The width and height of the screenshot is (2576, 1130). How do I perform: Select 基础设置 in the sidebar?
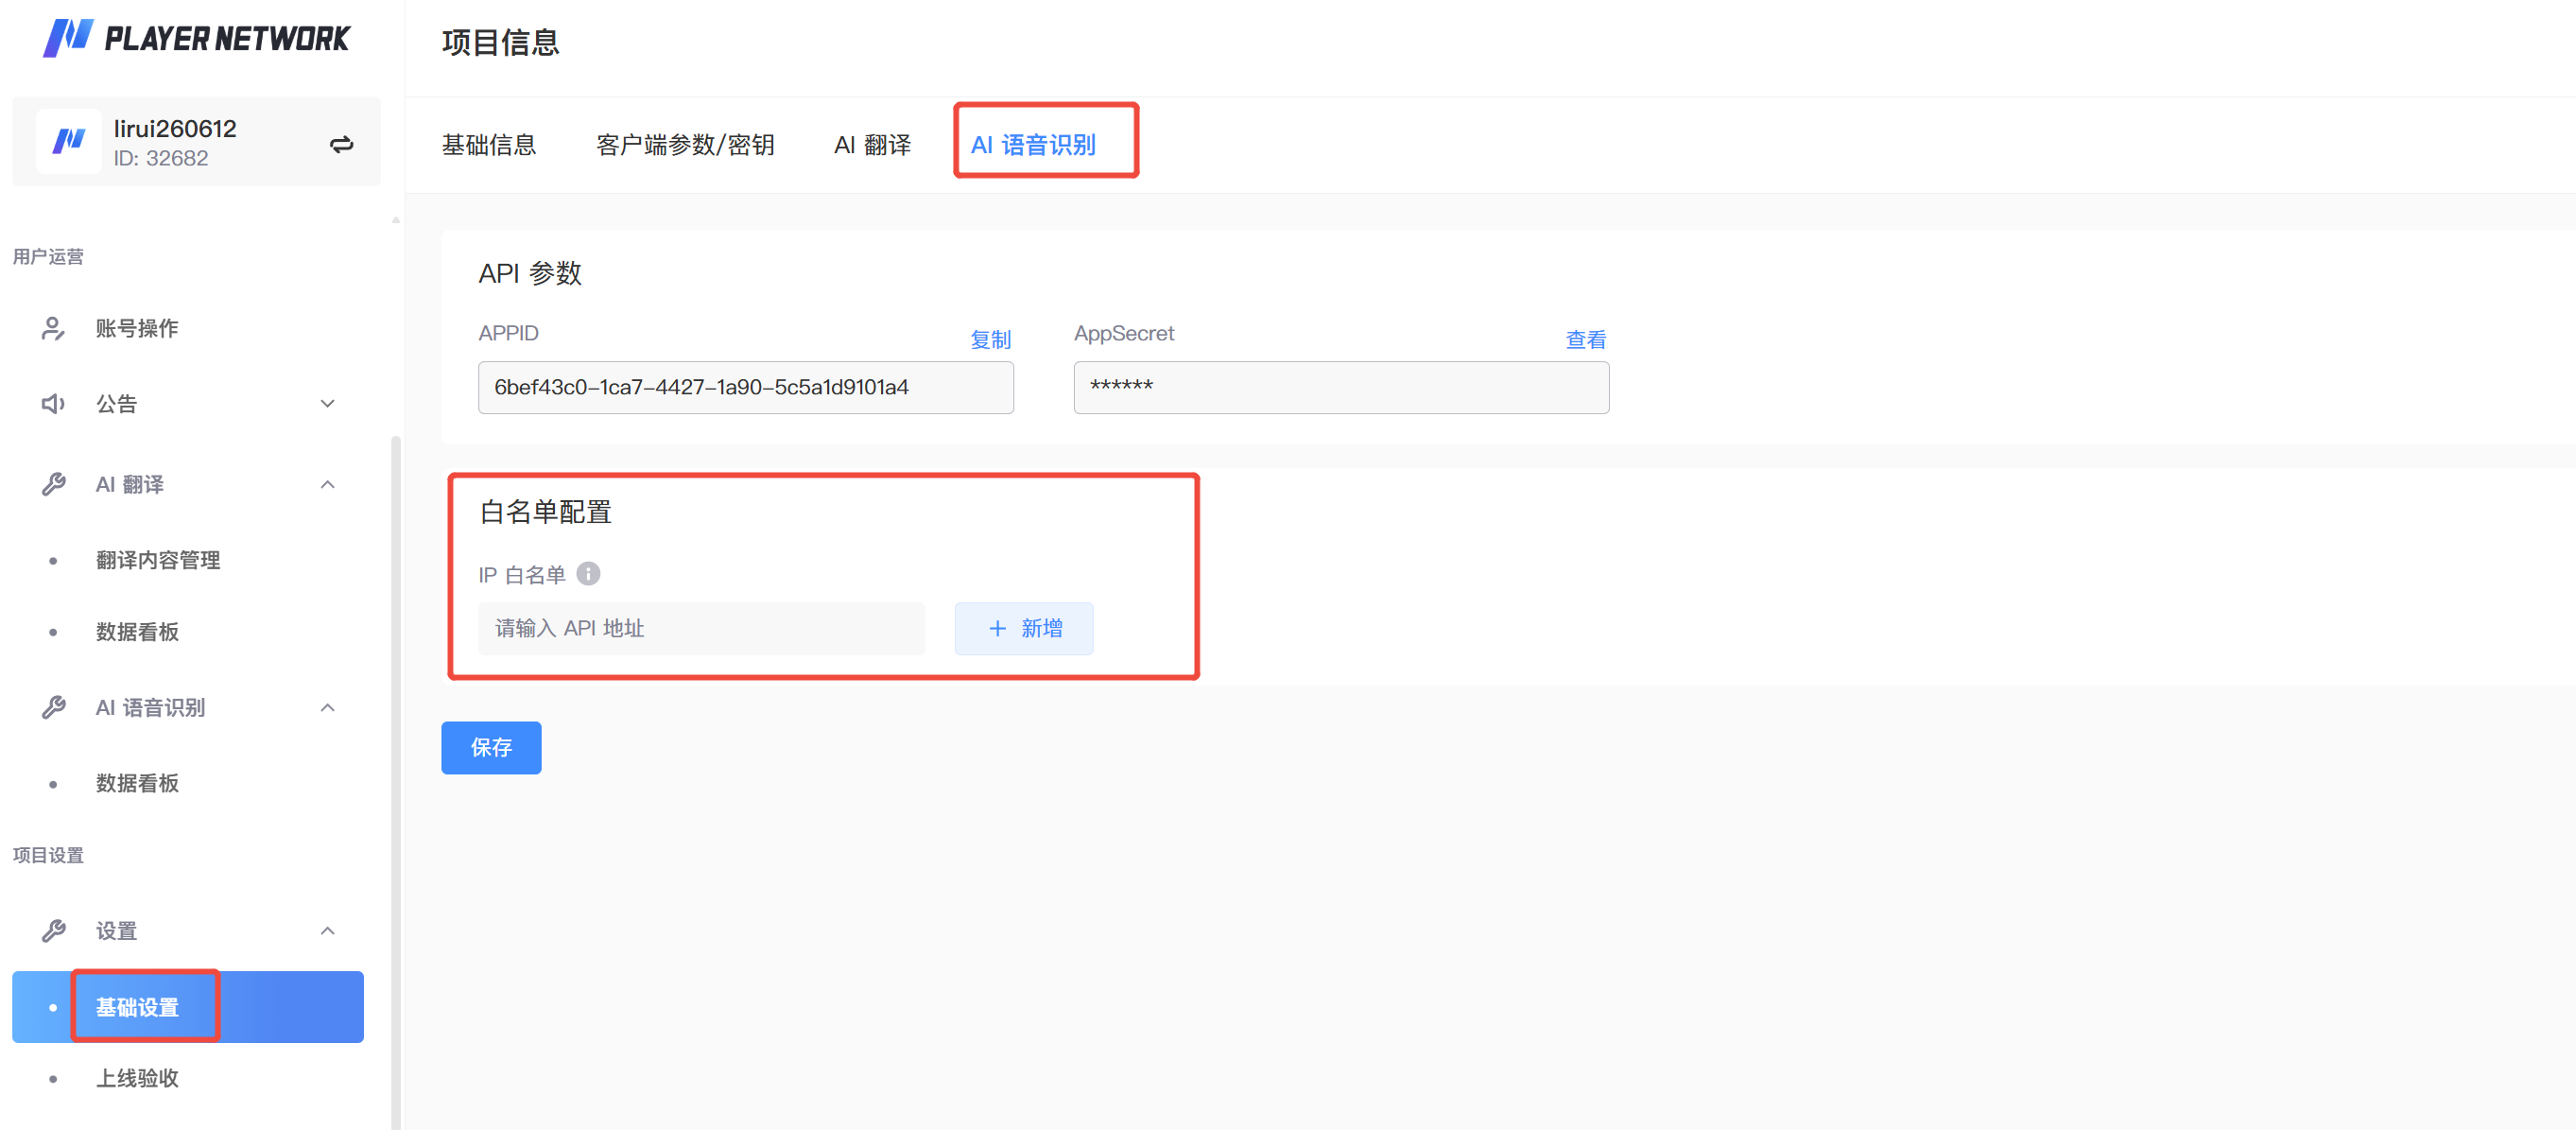(x=188, y=1007)
